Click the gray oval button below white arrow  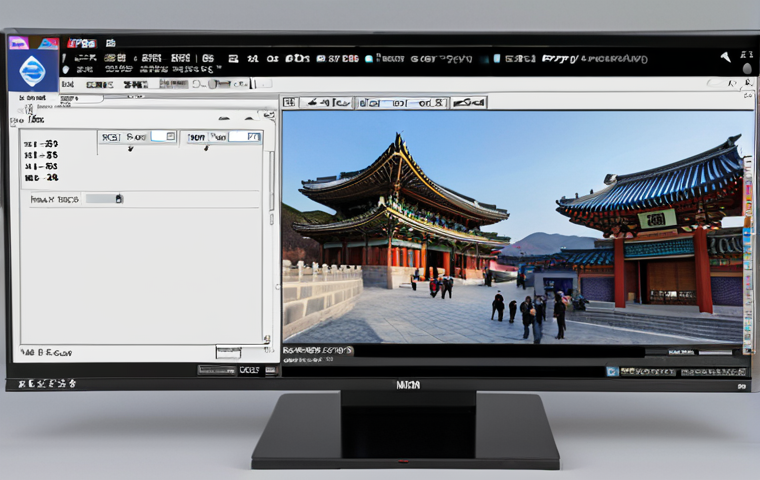click(x=747, y=69)
